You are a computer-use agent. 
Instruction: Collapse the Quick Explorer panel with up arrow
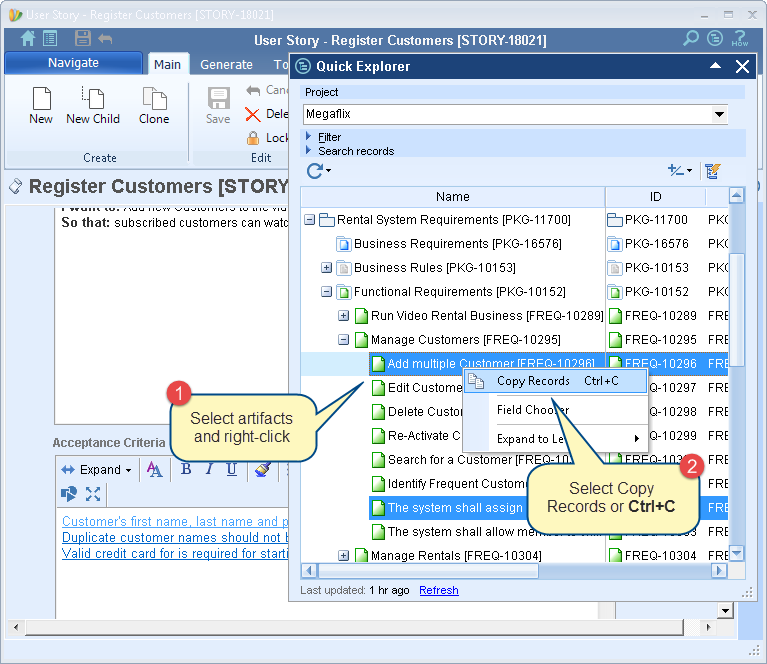tap(715, 66)
